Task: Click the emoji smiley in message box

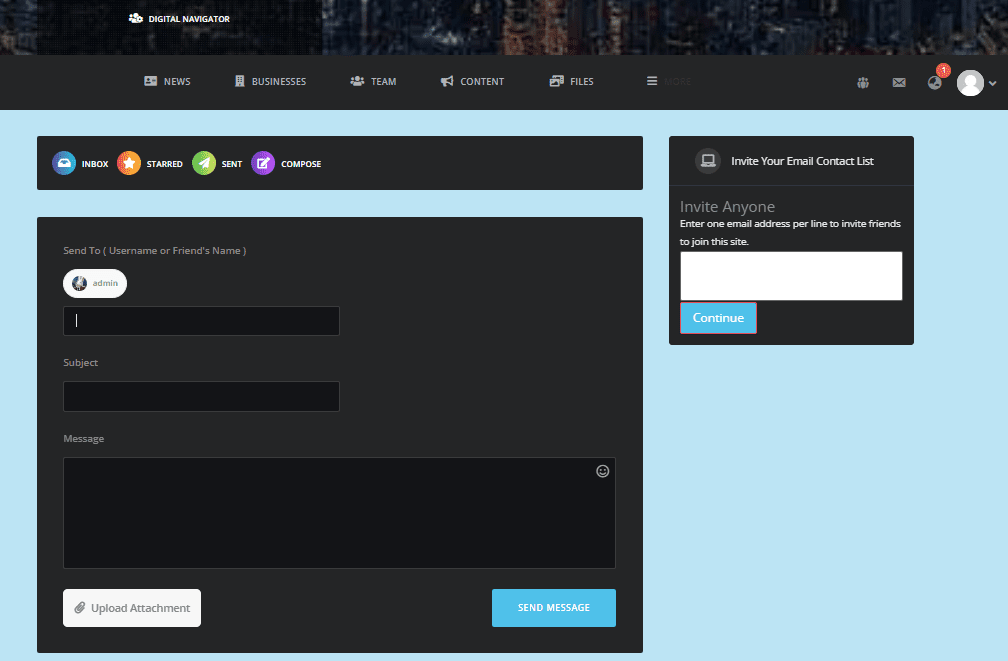Action: click(602, 471)
